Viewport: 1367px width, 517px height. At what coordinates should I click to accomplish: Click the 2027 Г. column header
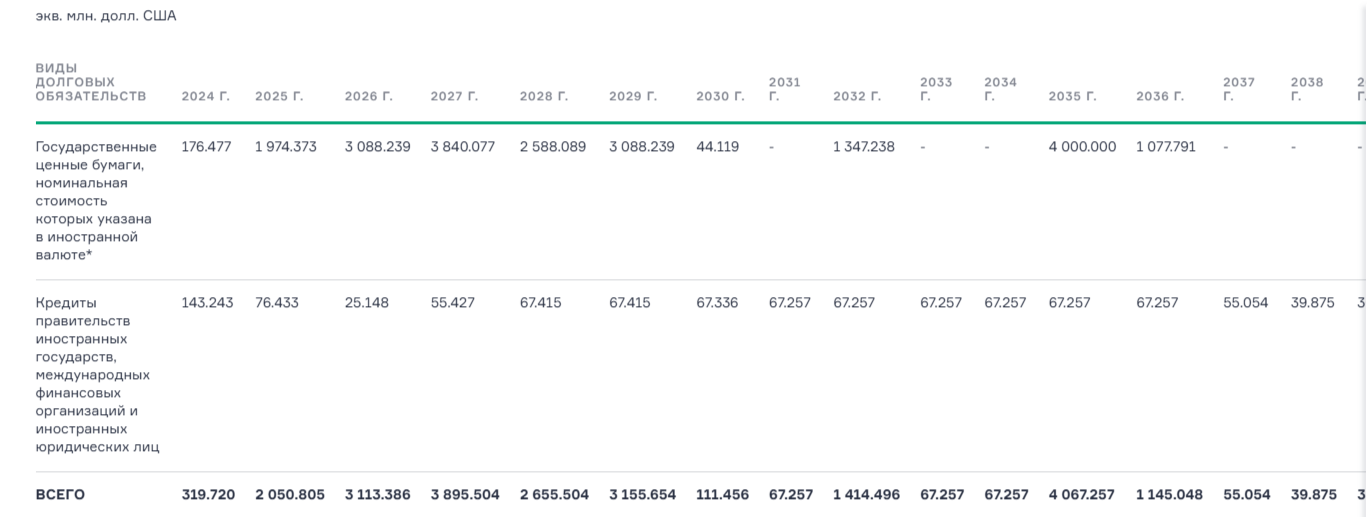tap(454, 97)
